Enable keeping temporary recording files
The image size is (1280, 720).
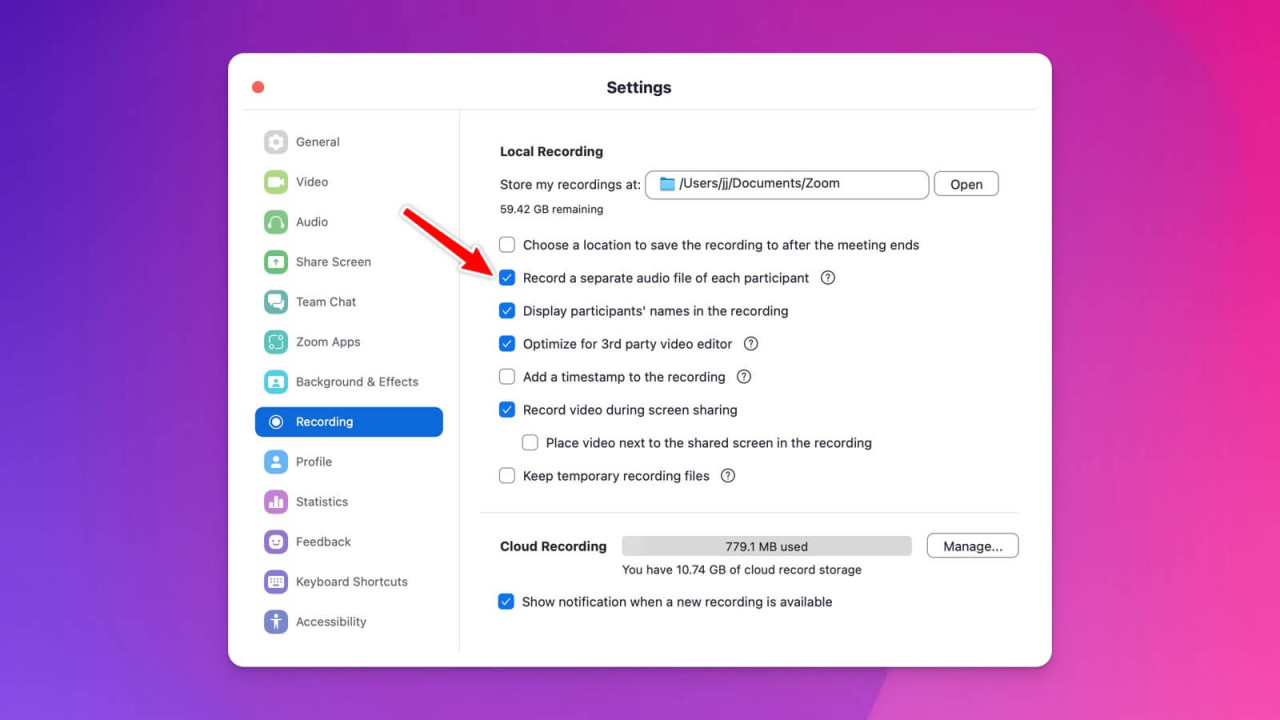click(x=507, y=475)
